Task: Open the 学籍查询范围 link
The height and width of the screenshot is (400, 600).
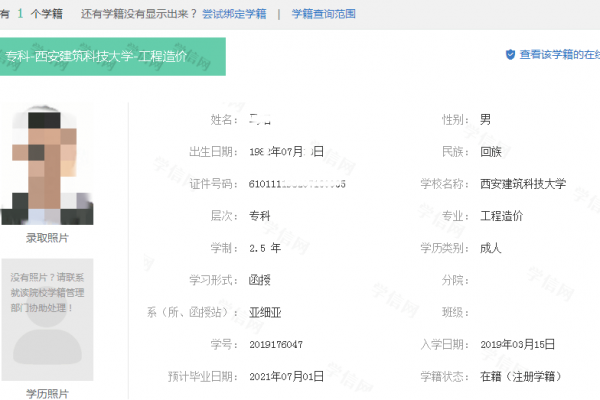Action: click(x=323, y=15)
